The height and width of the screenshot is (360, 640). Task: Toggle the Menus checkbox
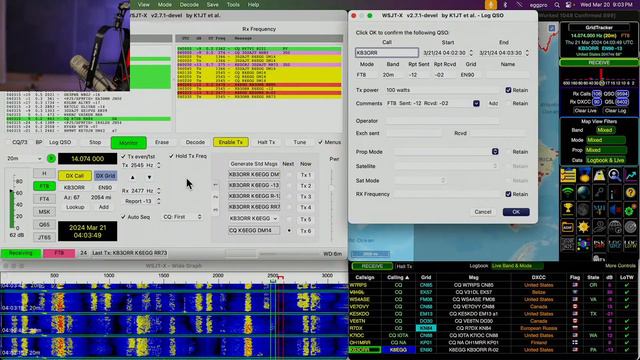tap(320, 142)
